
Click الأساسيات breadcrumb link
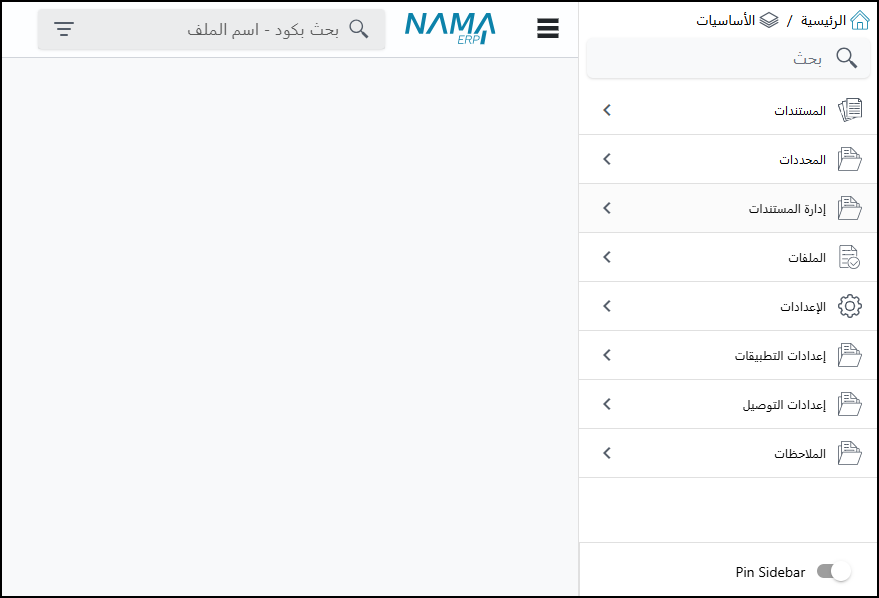(726, 20)
